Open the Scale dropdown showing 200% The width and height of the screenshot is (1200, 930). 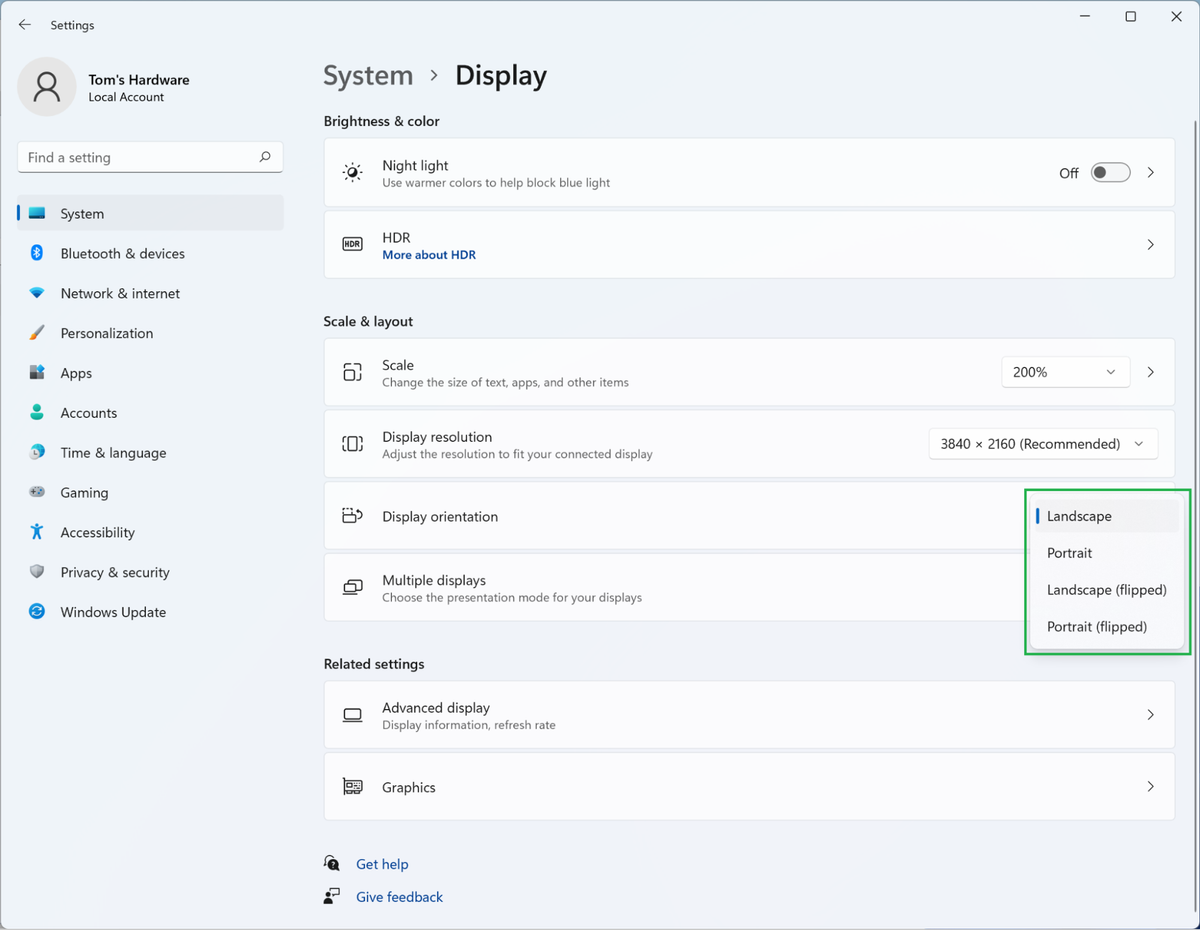[1065, 371]
